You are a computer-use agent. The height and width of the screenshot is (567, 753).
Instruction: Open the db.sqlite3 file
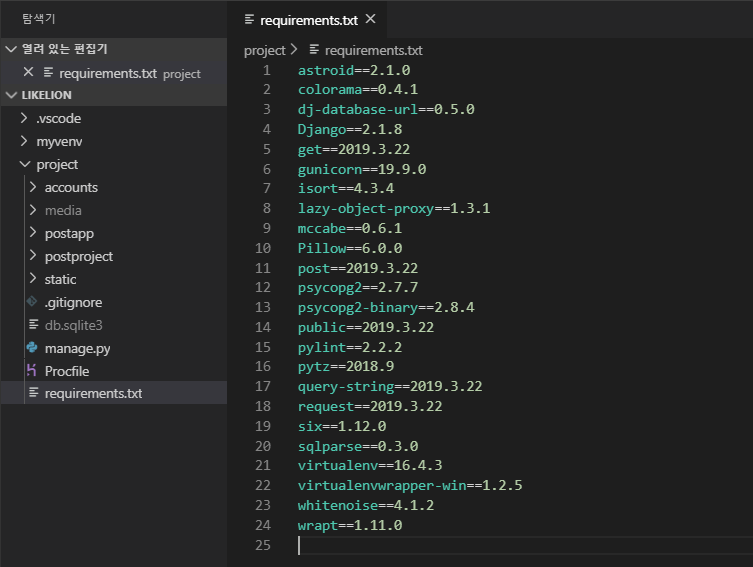73,326
